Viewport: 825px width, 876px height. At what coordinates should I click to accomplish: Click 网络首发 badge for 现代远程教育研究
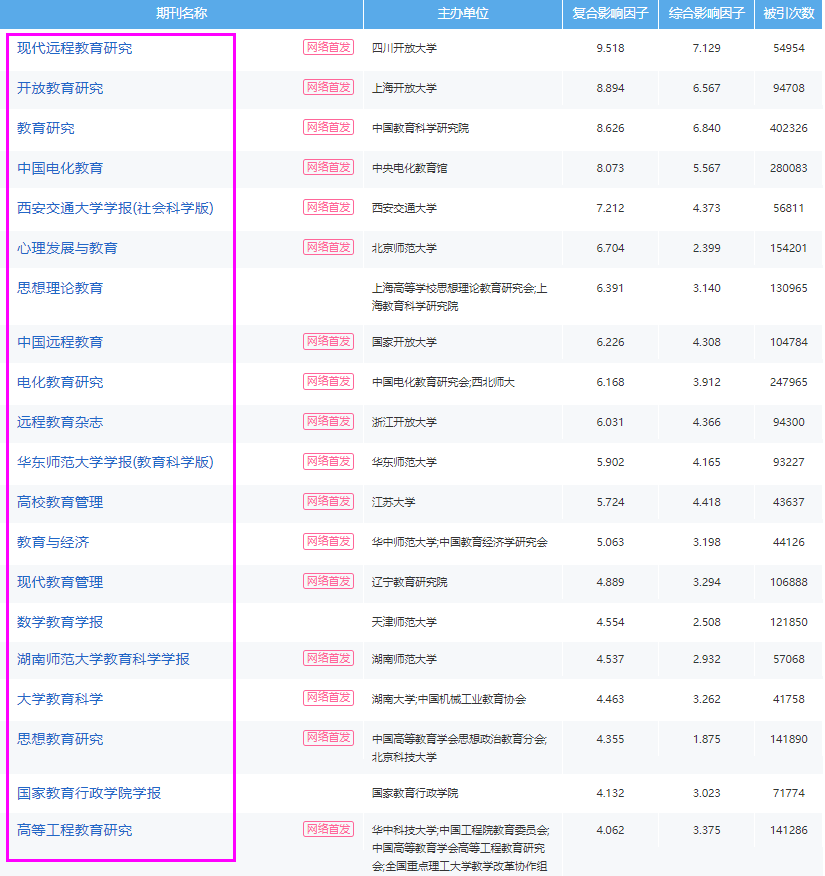point(328,47)
